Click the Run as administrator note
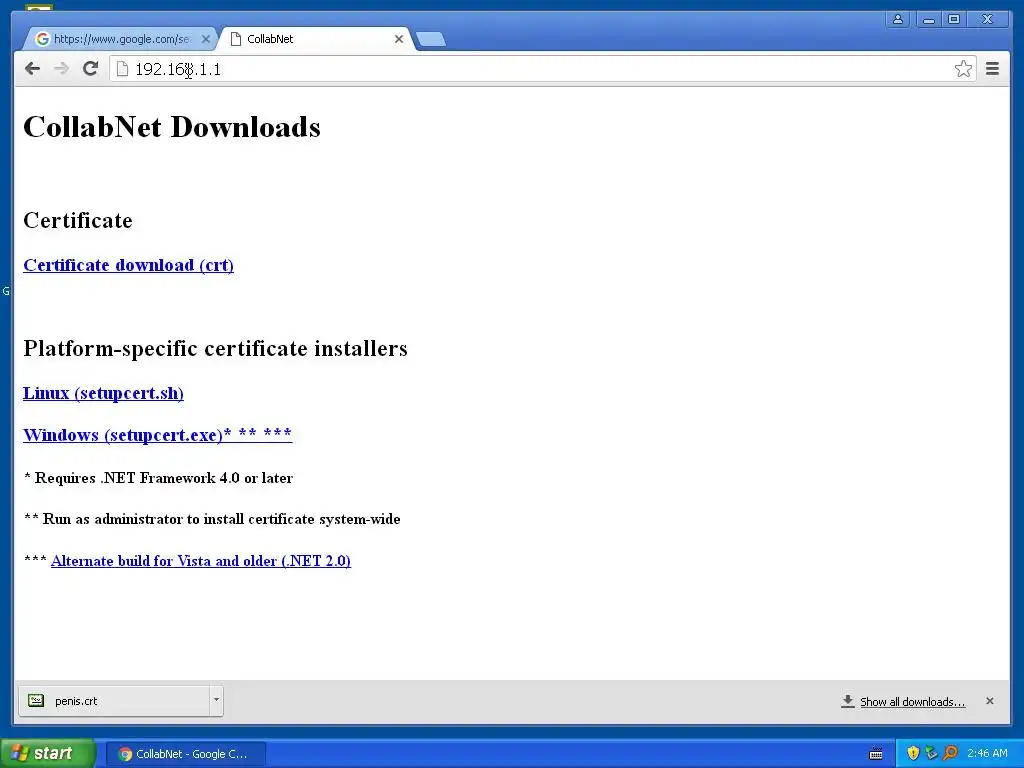This screenshot has height=768, width=1024. (x=212, y=519)
